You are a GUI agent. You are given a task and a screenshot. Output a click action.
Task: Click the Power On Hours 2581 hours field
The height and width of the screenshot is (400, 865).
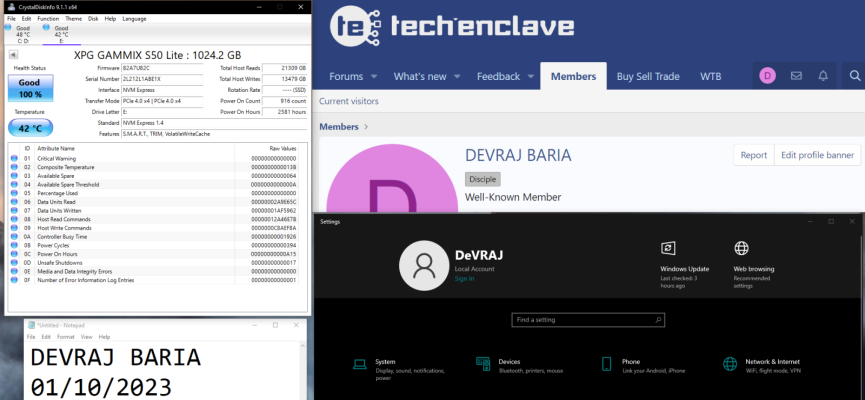(285, 112)
